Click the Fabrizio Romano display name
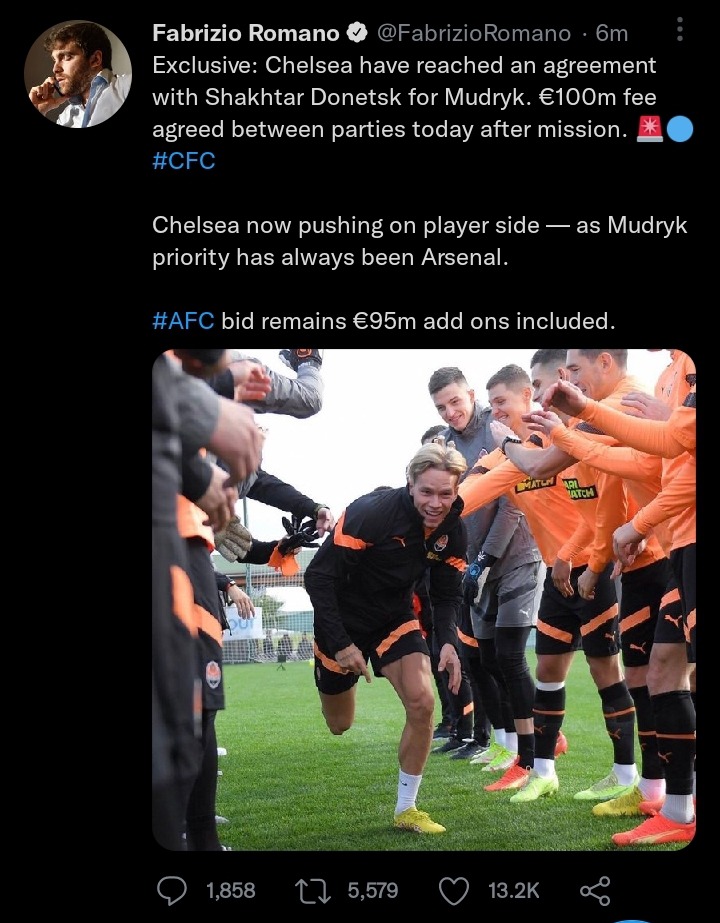The width and height of the screenshot is (720, 923). pos(246,33)
